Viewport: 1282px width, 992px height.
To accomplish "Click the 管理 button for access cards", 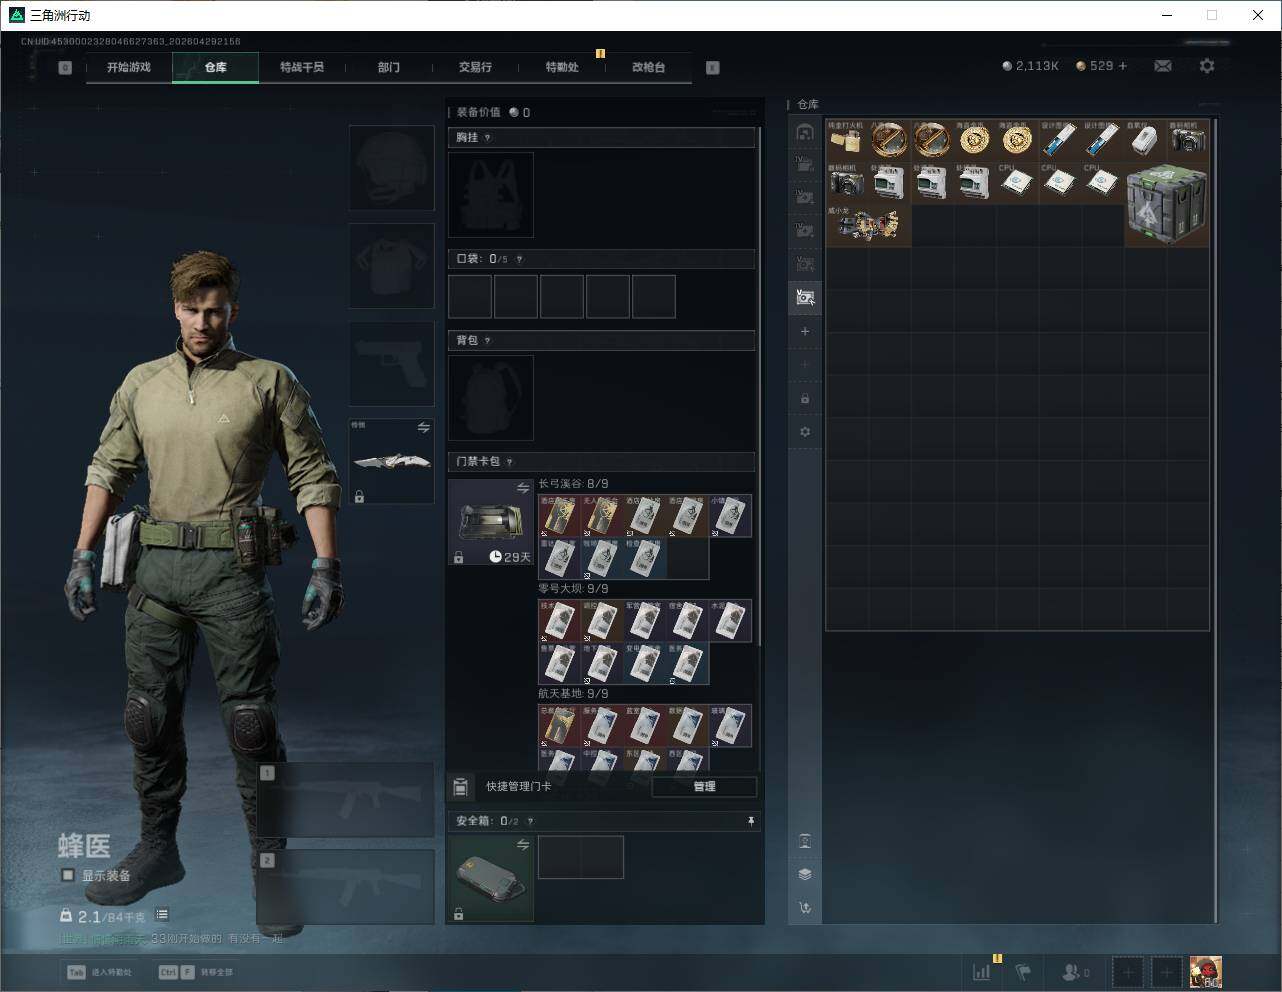I will click(x=704, y=786).
